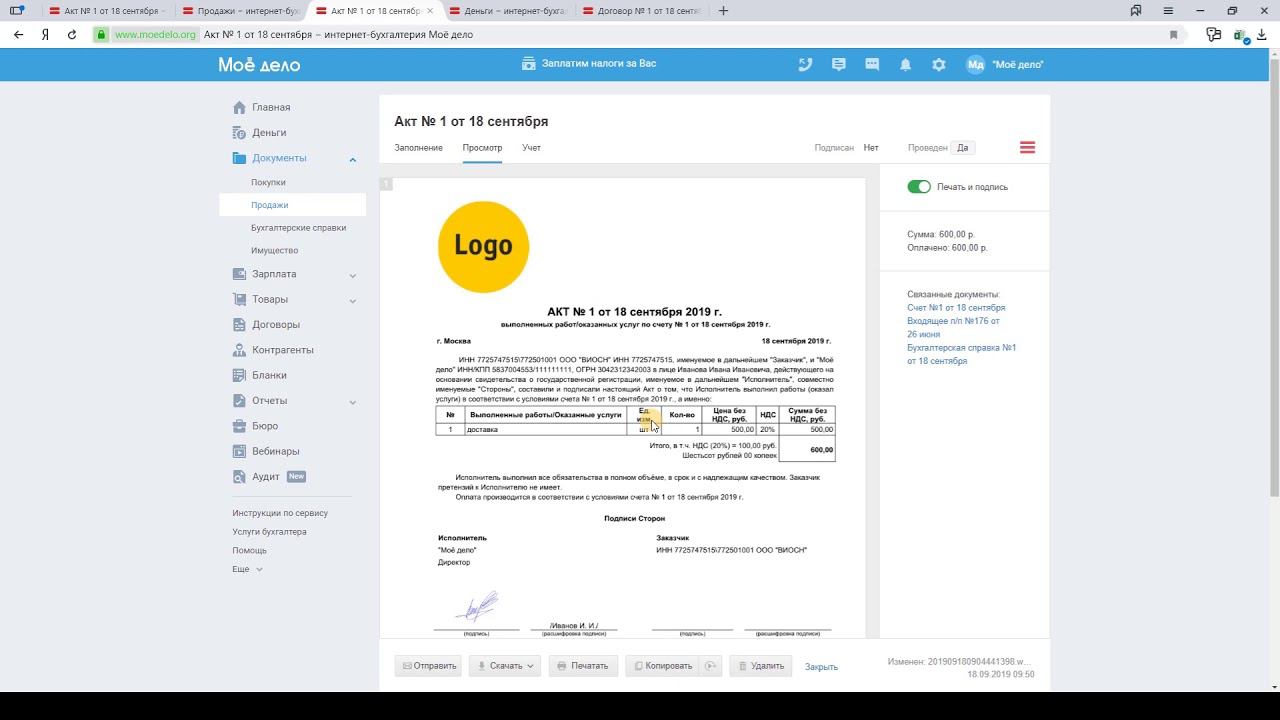Switch to the 'Договор № 1 от 18 сентя' browser tab
This screenshot has width=1280, height=720.
pos(640,11)
